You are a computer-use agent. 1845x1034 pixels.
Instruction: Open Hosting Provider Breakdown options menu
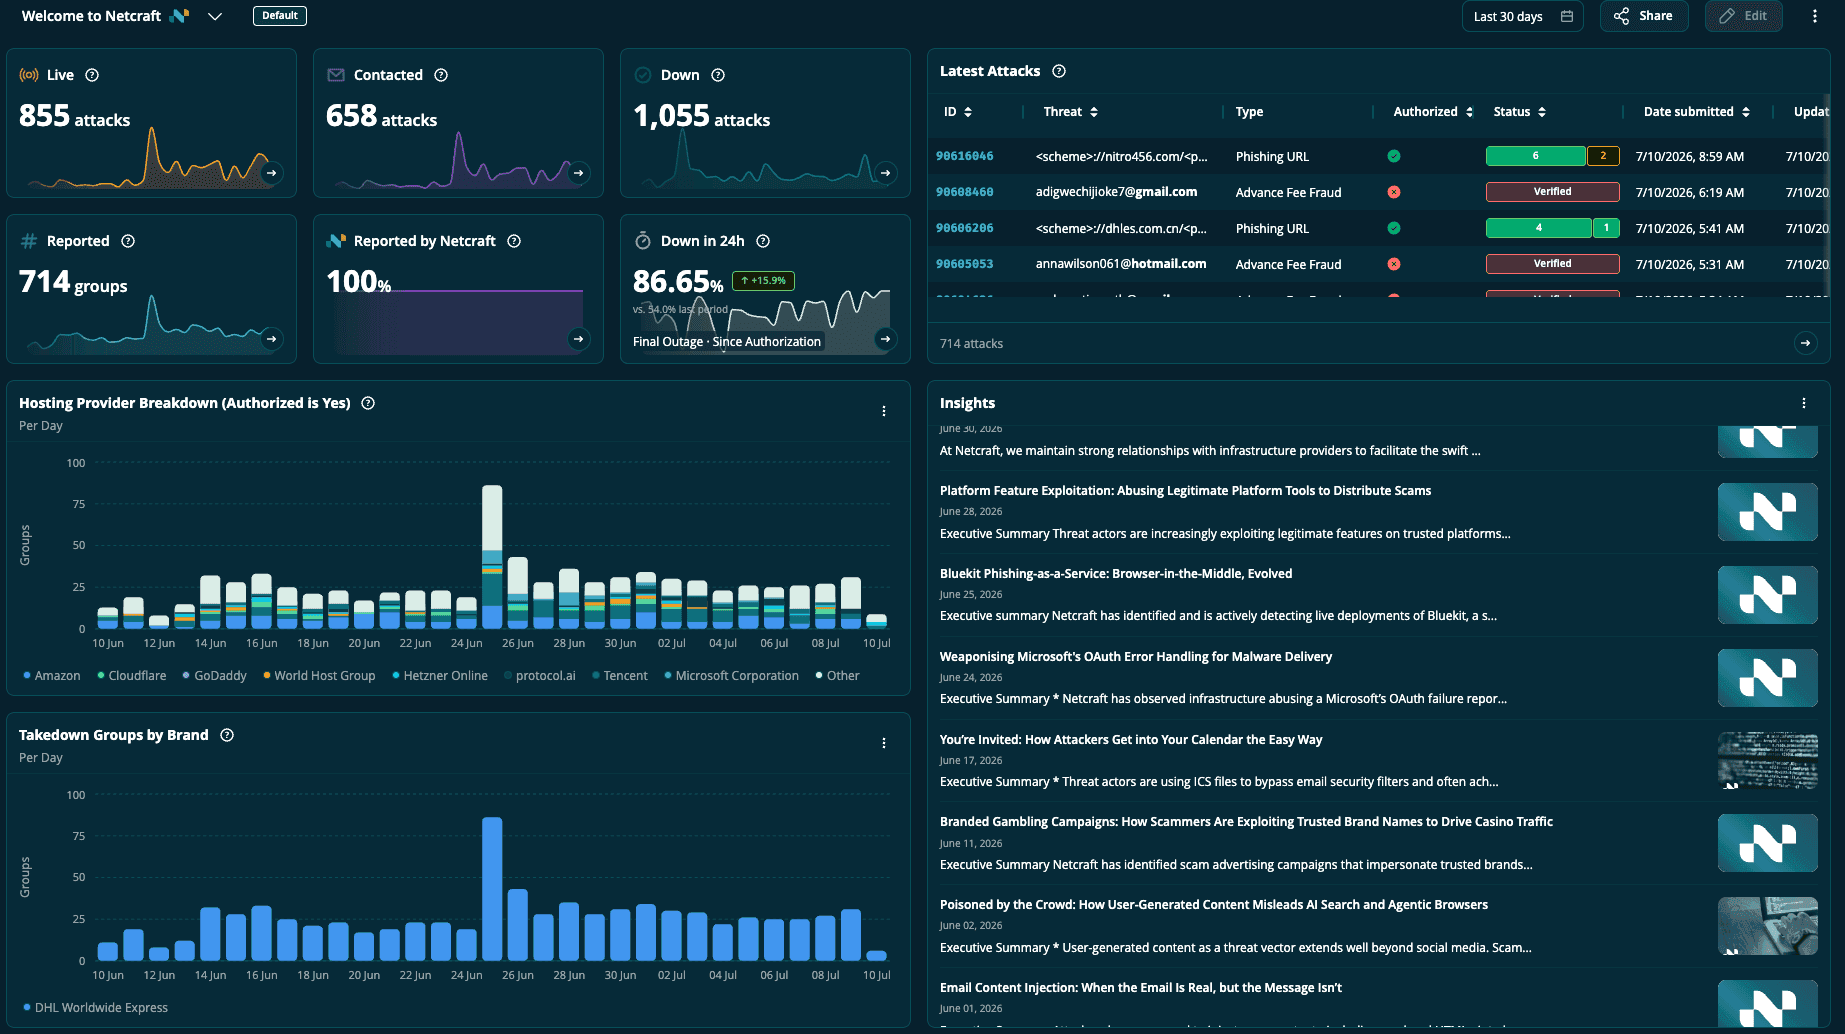pyautogui.click(x=884, y=411)
